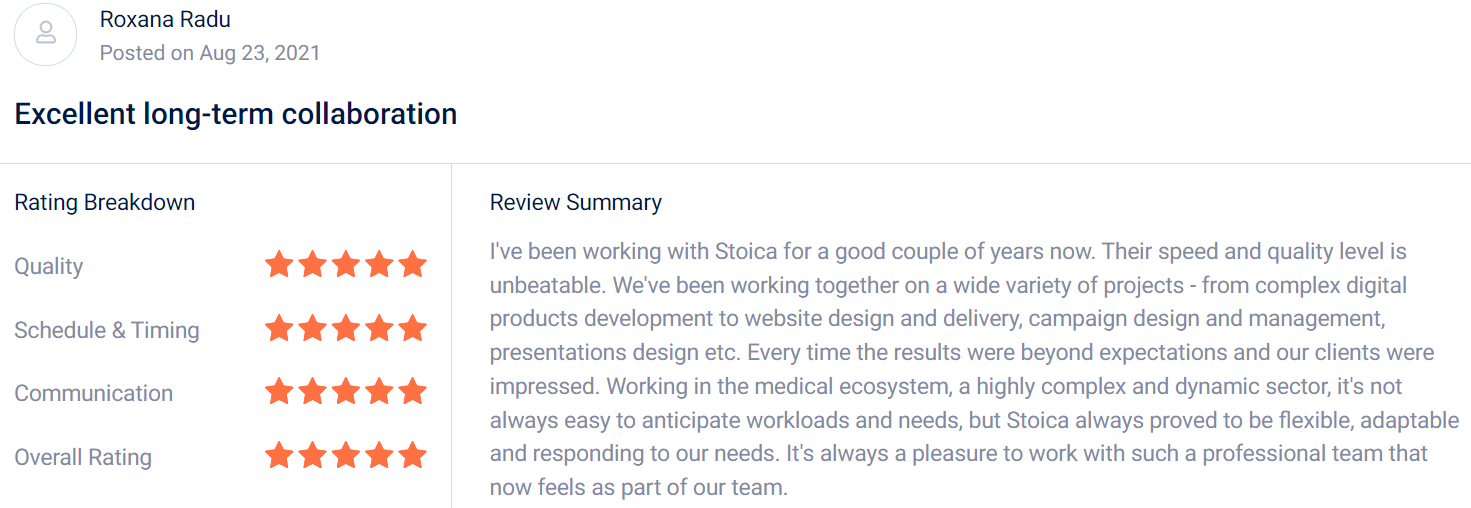Click the first star in Quality row

[279, 265]
